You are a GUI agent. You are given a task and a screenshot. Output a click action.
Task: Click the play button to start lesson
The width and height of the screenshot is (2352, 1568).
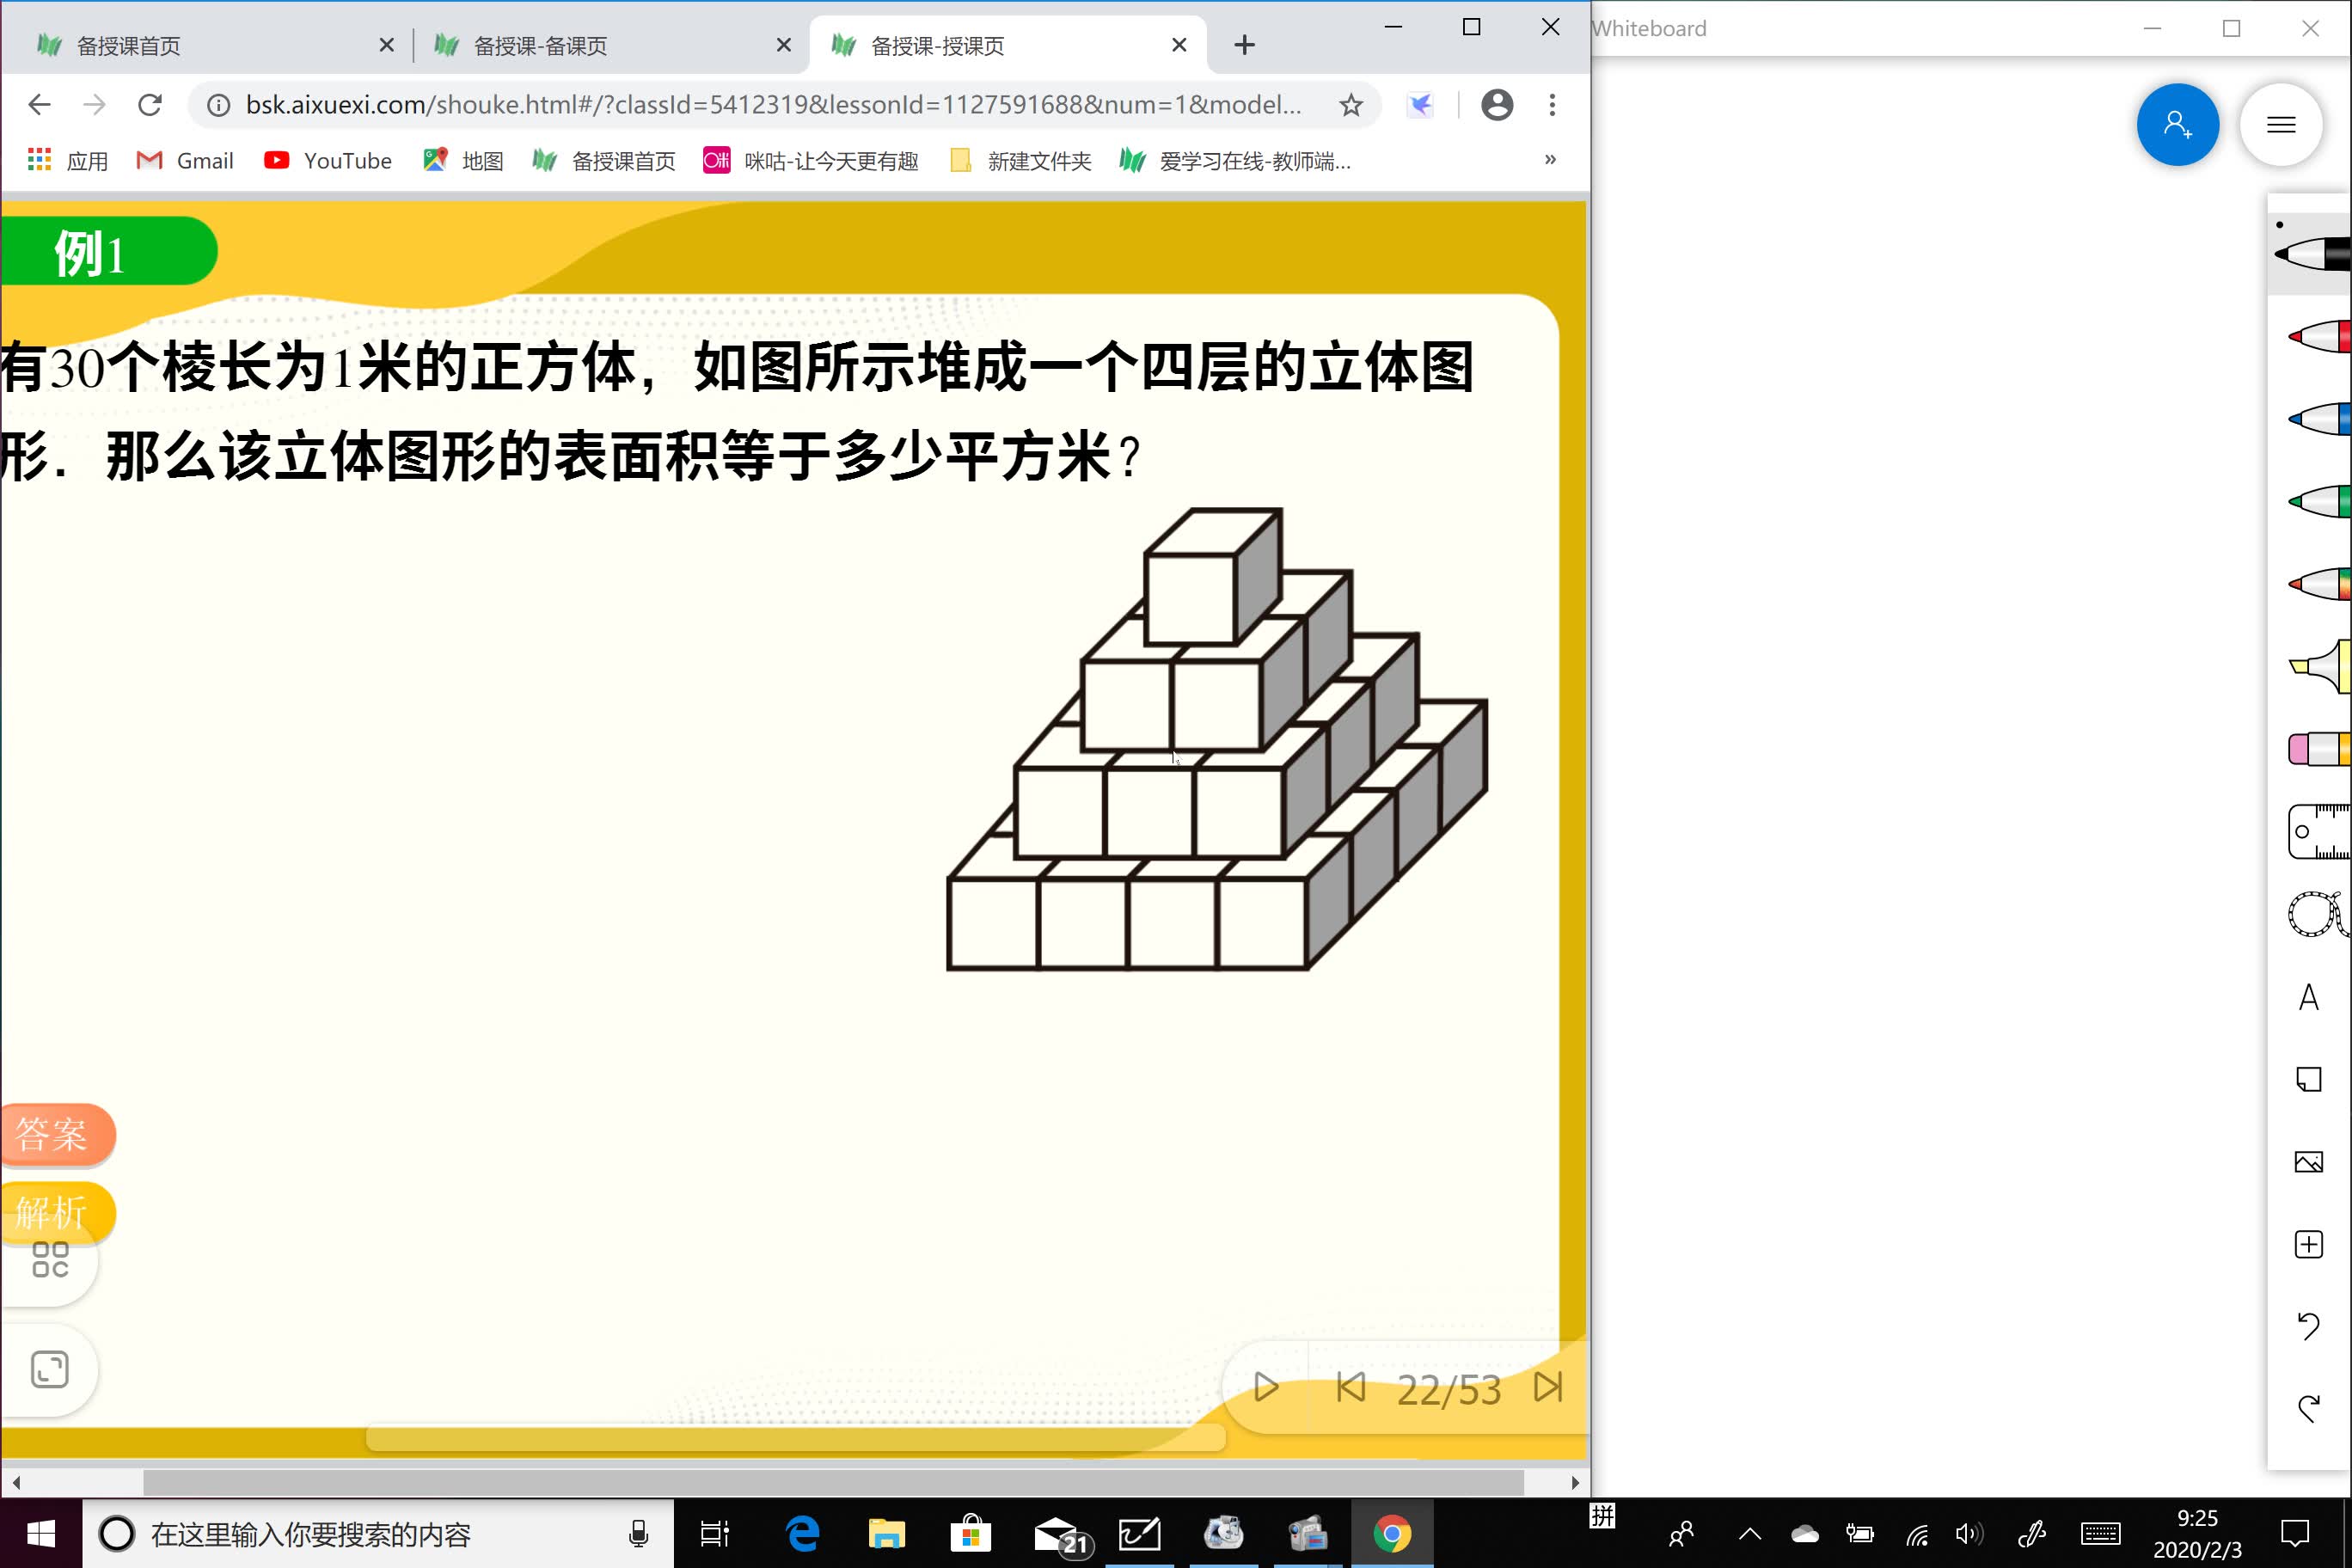1267,1386
